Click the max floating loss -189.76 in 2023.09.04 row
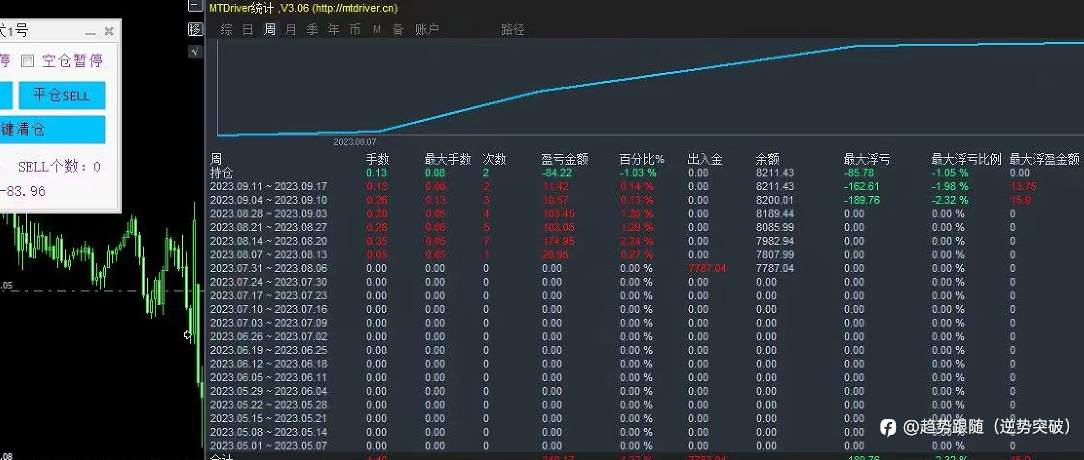The height and width of the screenshot is (460, 1084). pos(862,200)
